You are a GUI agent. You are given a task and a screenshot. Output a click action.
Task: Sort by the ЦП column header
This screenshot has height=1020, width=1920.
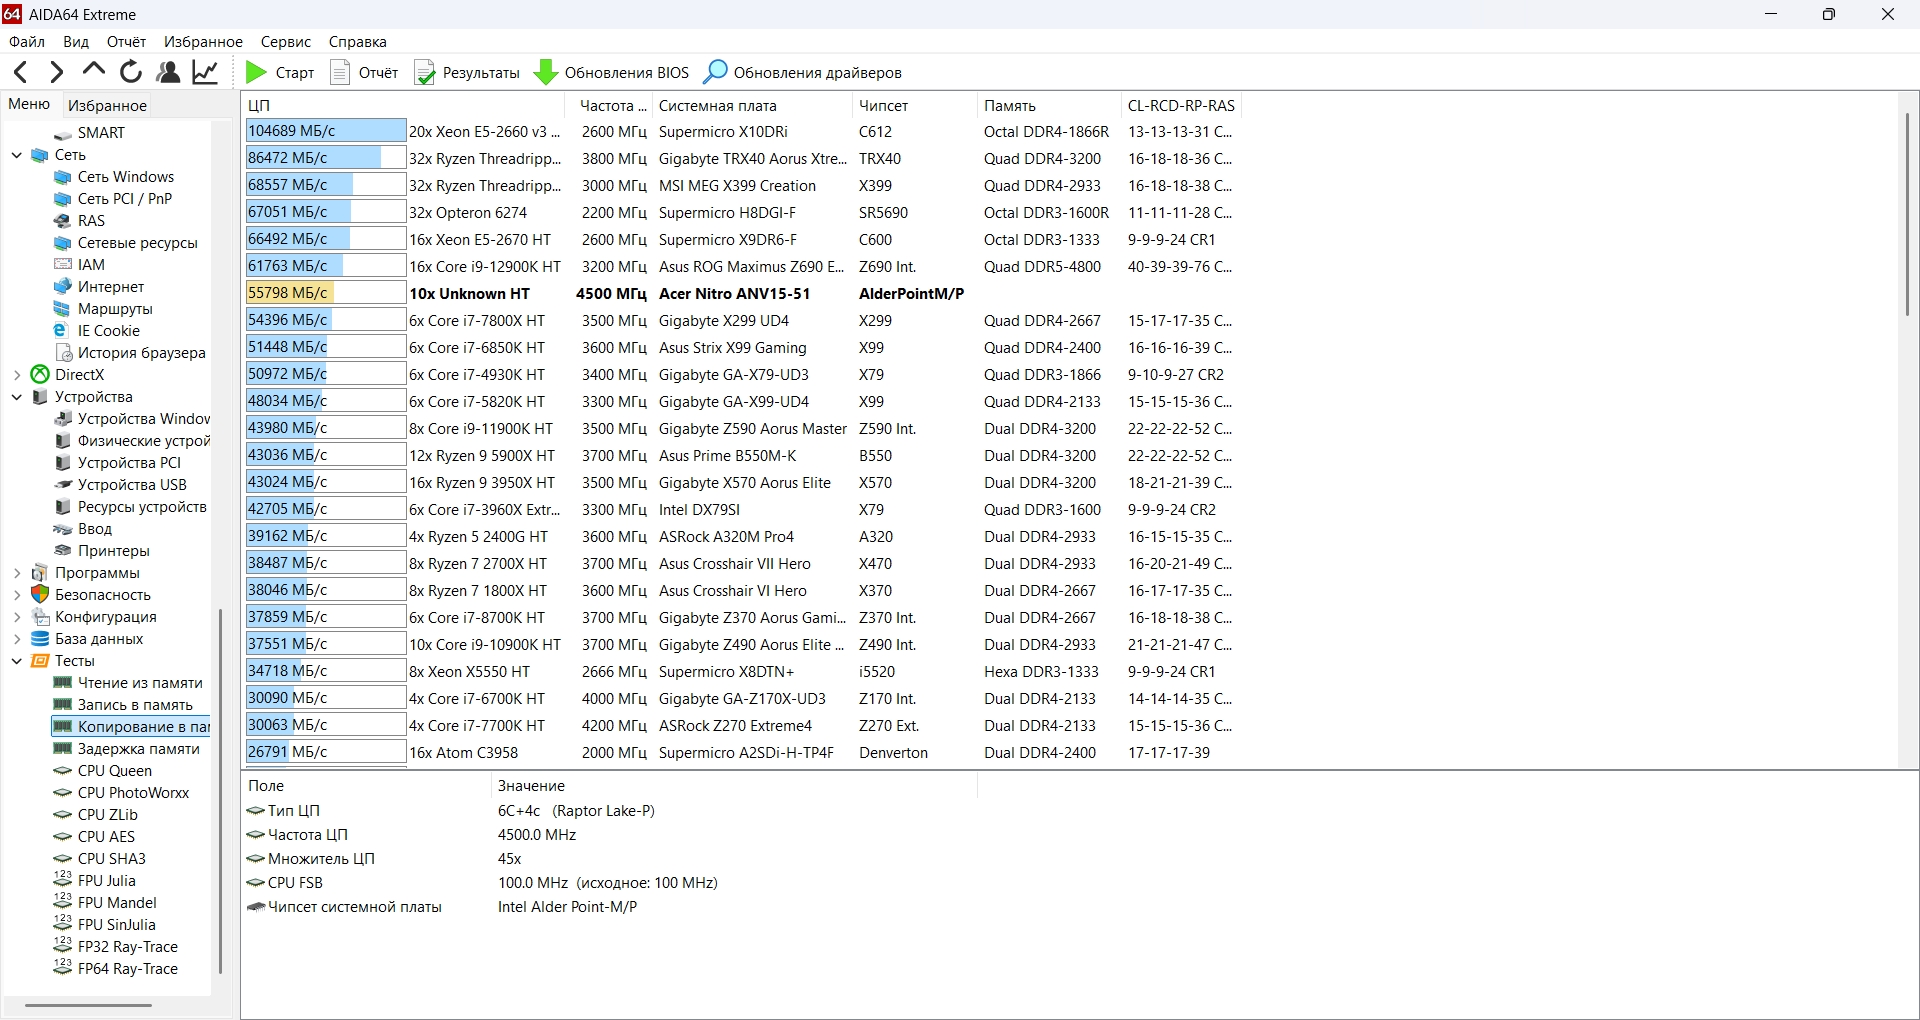click(404, 105)
